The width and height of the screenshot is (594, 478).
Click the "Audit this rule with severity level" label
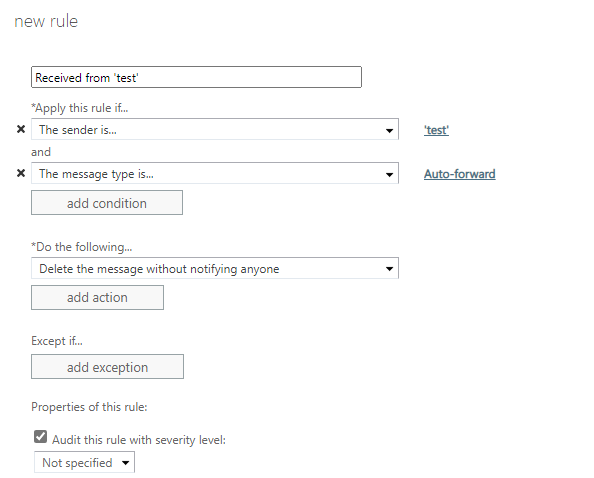pyautogui.click(x=139, y=440)
